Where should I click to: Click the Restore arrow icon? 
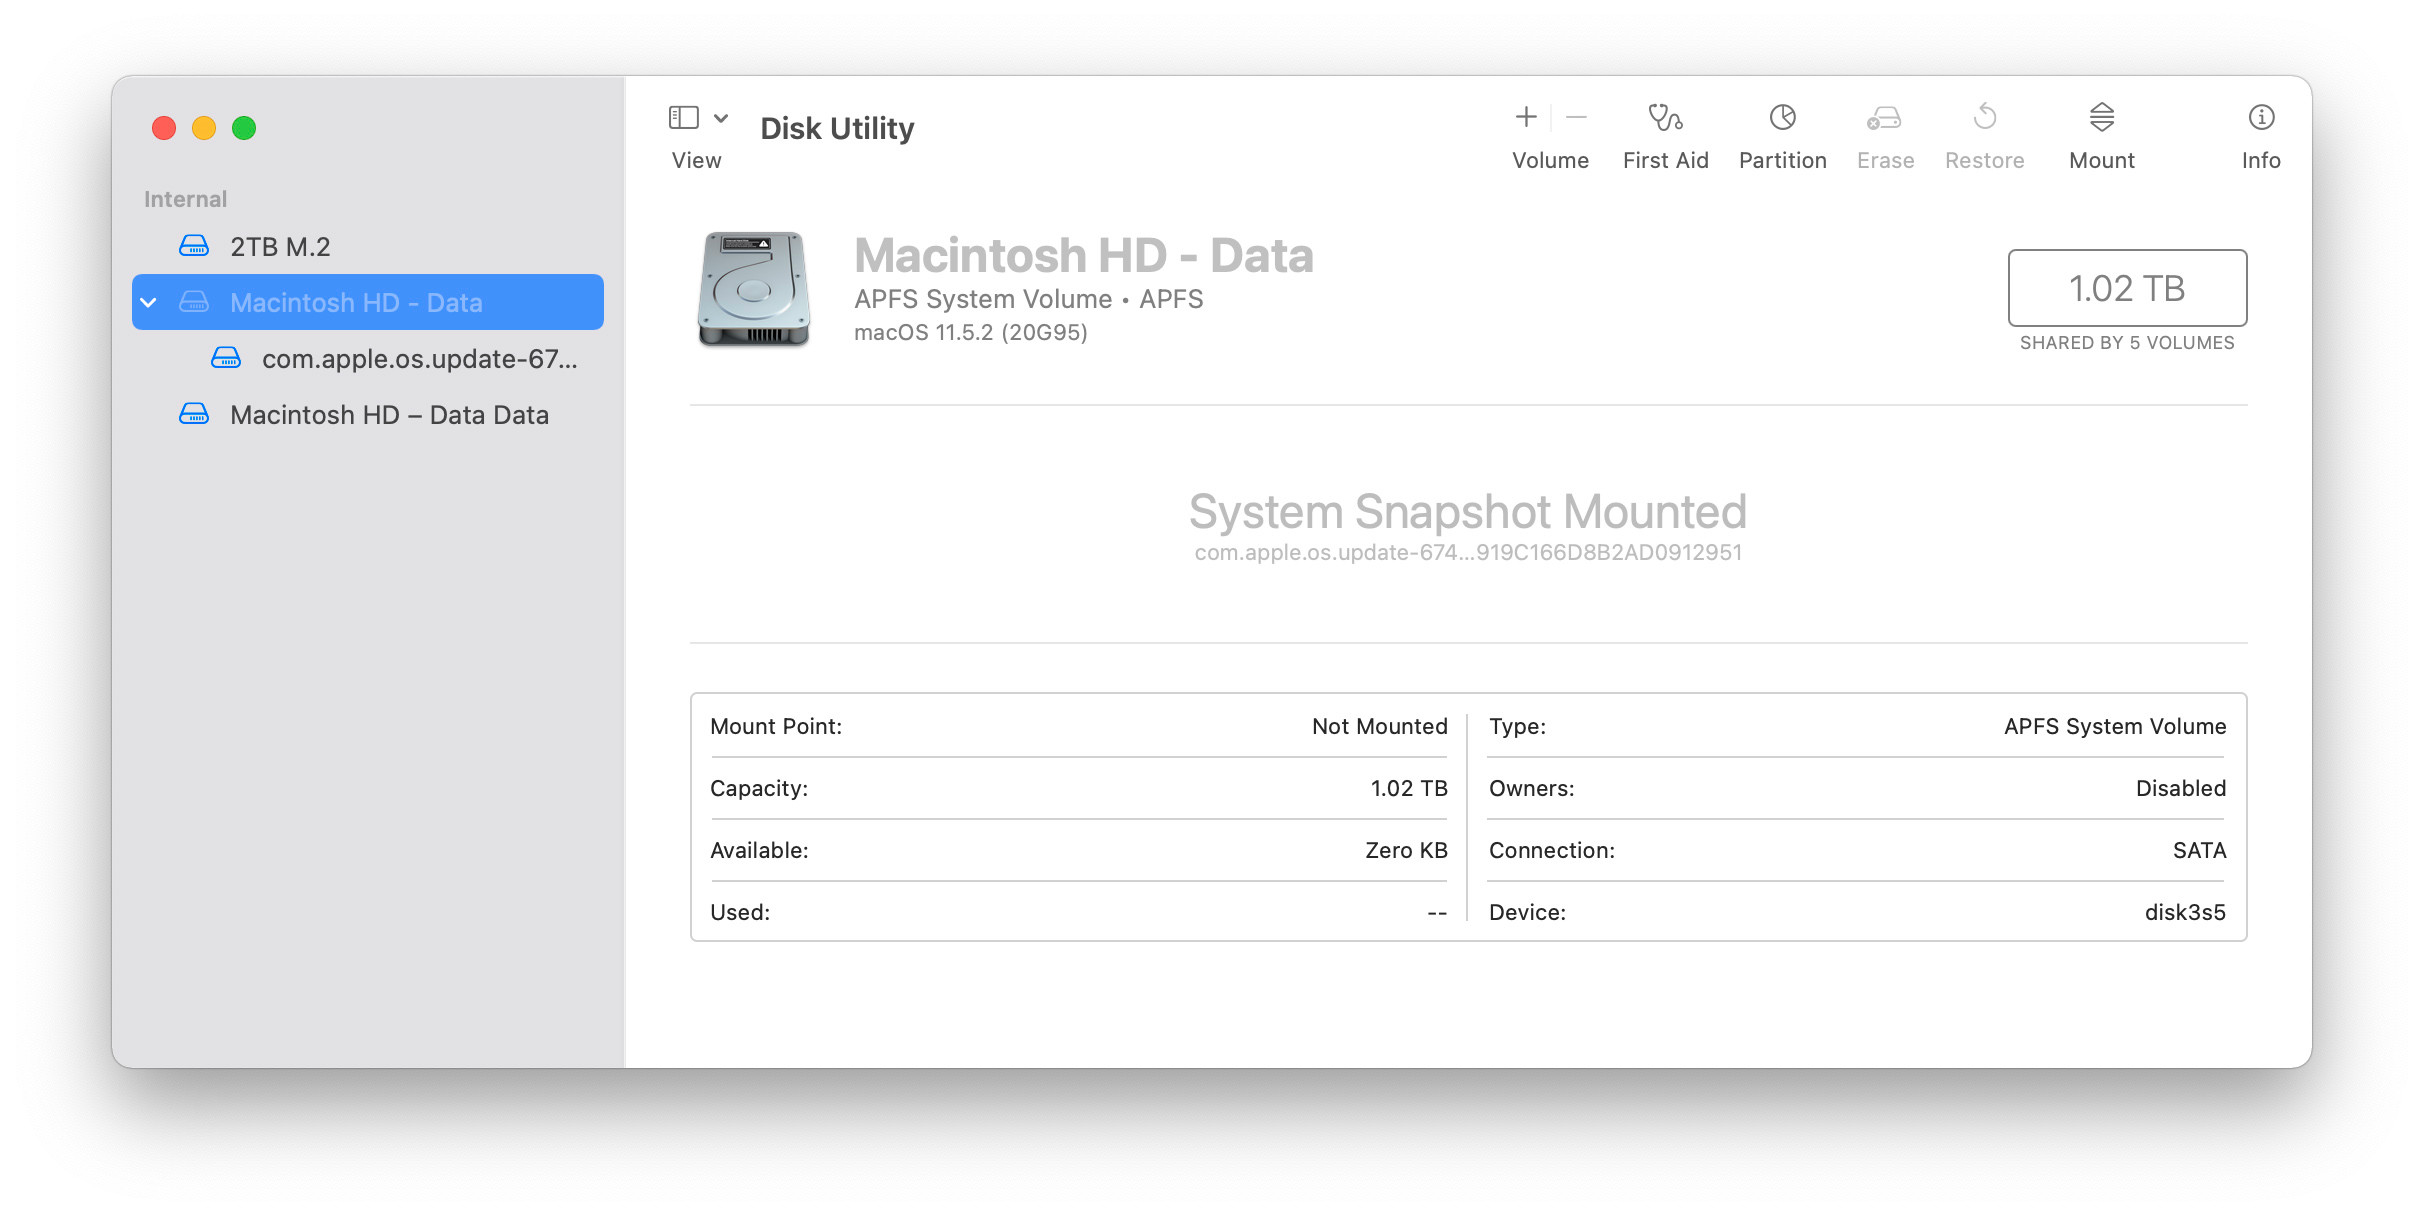coord(1984,118)
